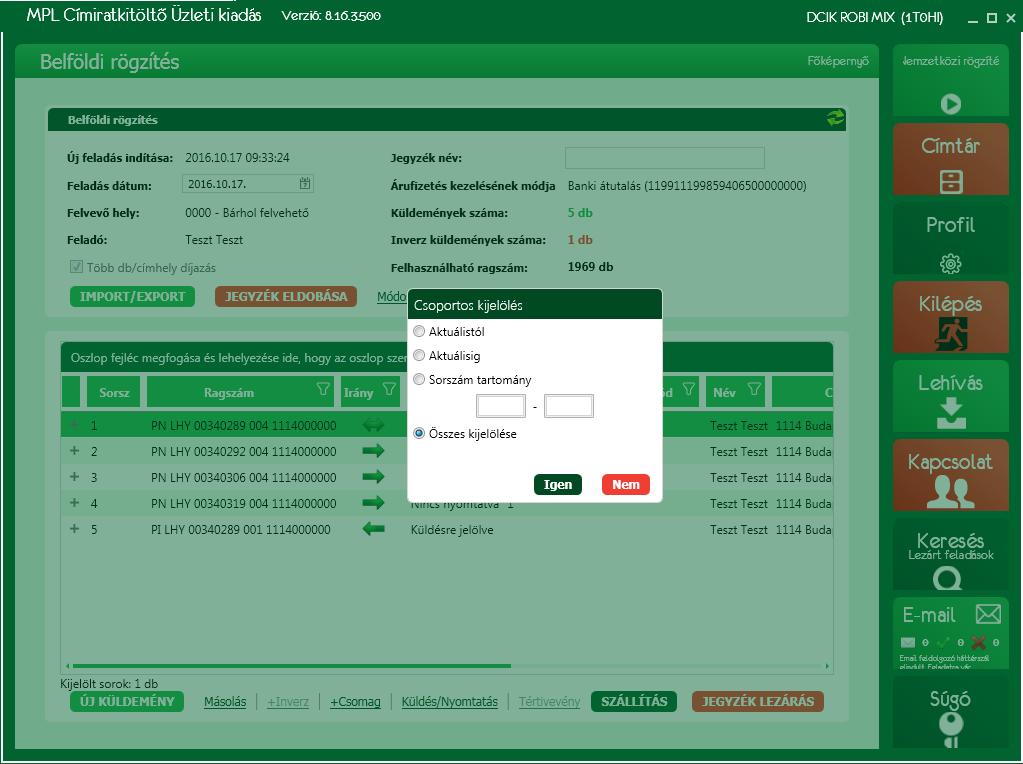Image resolution: width=1023 pixels, height=764 pixels.
Task: Toggle the Több db/címhely díjazás checkbox
Action: pos(76,267)
